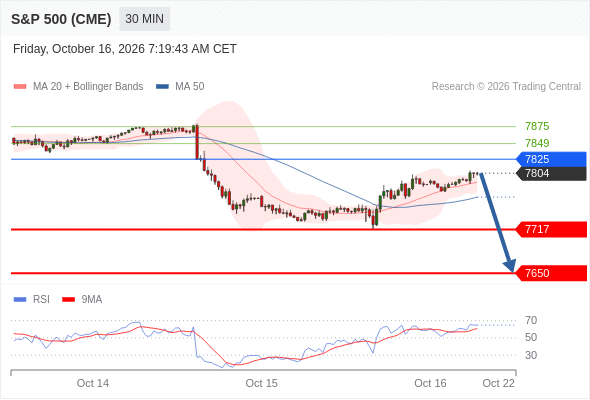Click the 9MA red legend swatch

[x=68, y=300]
